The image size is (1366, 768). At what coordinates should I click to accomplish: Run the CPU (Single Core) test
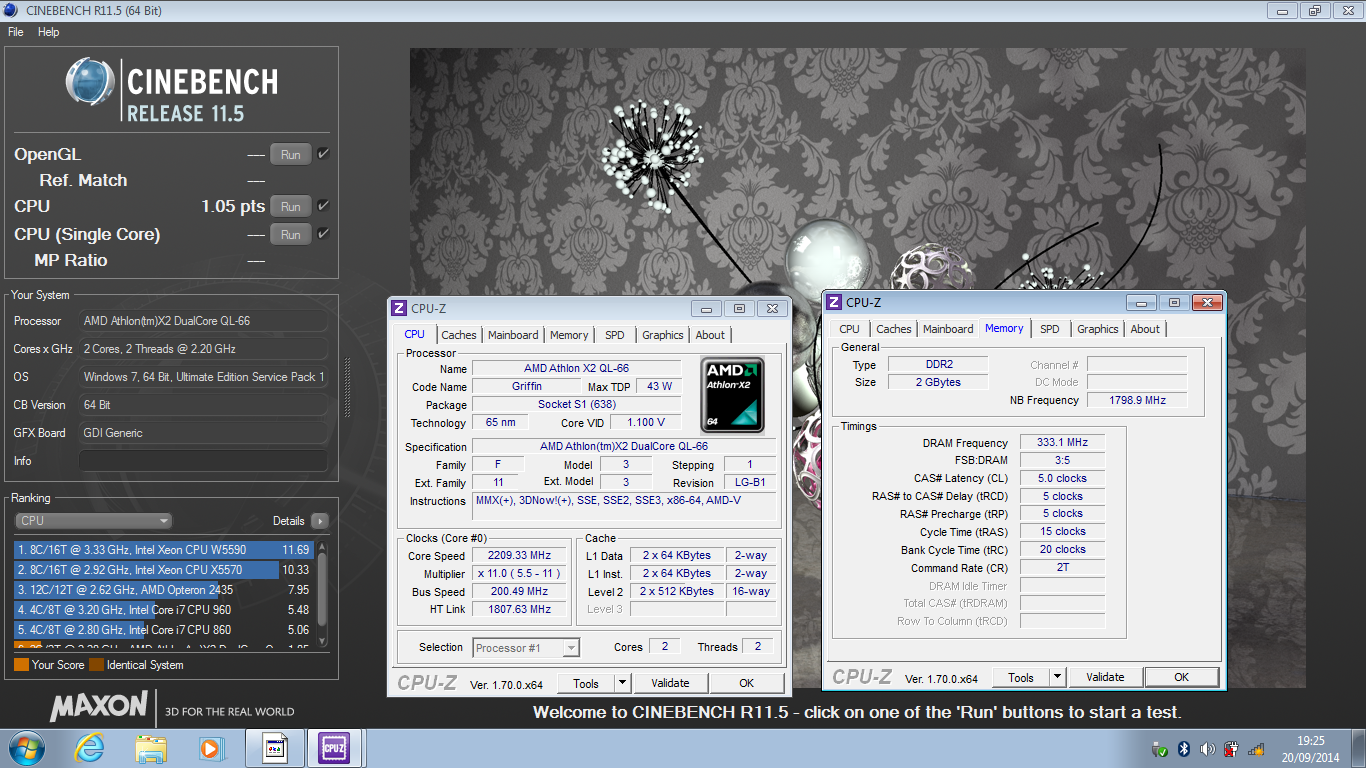pyautogui.click(x=290, y=235)
